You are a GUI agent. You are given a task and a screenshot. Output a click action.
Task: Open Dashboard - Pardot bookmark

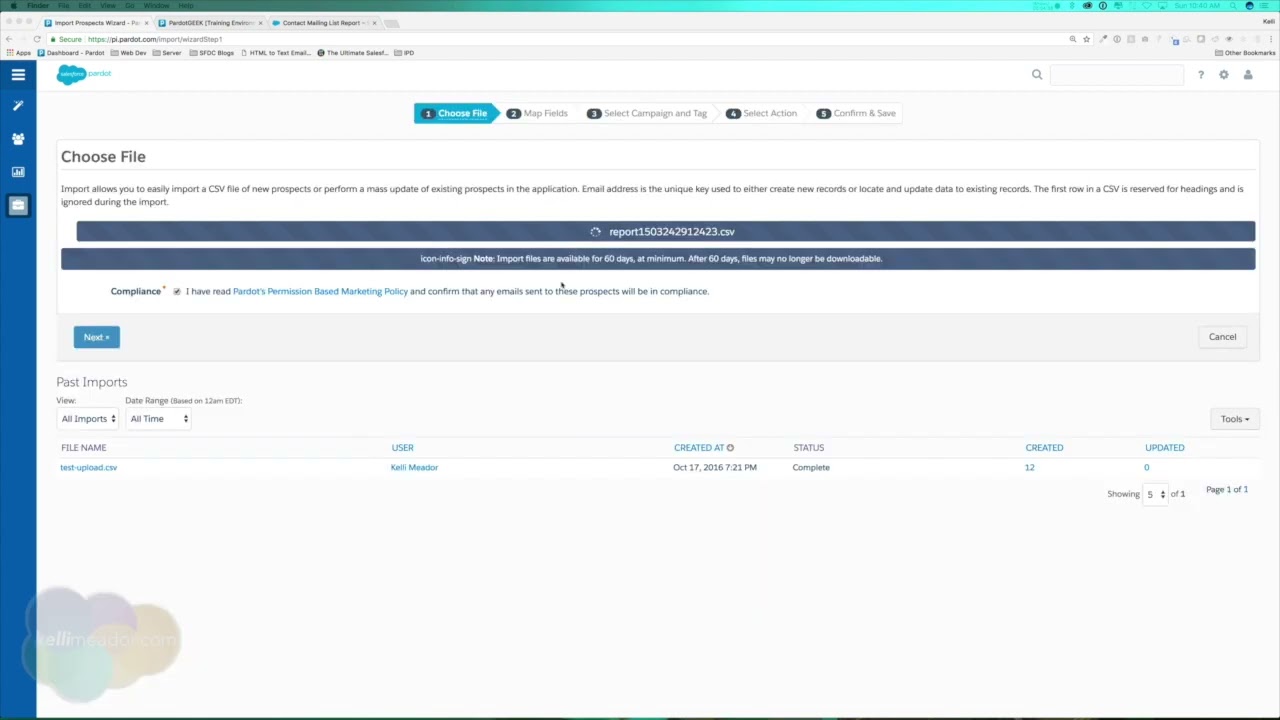point(72,53)
